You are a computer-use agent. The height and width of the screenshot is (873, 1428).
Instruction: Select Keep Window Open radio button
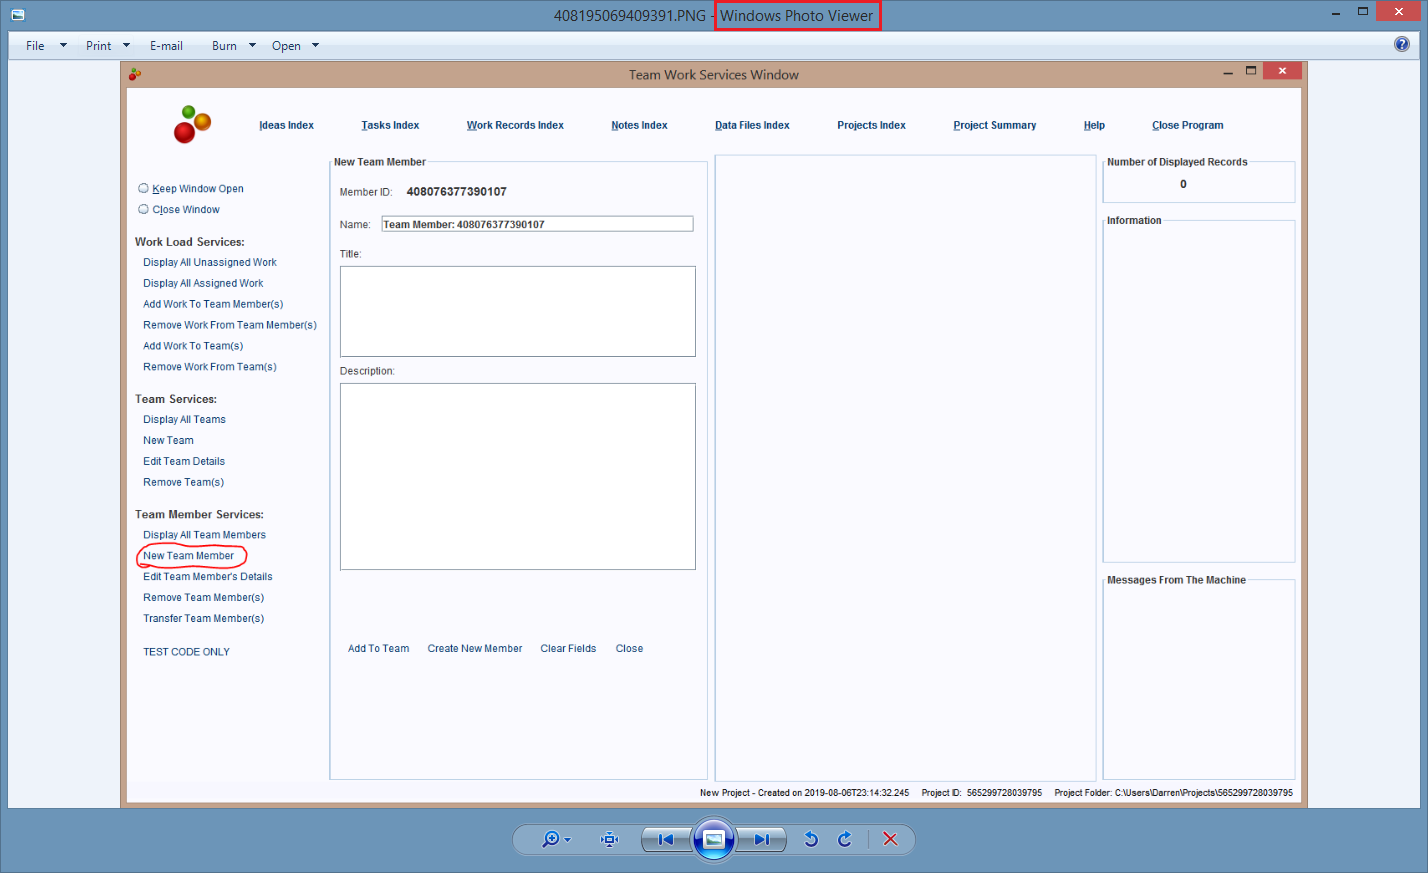tap(144, 188)
